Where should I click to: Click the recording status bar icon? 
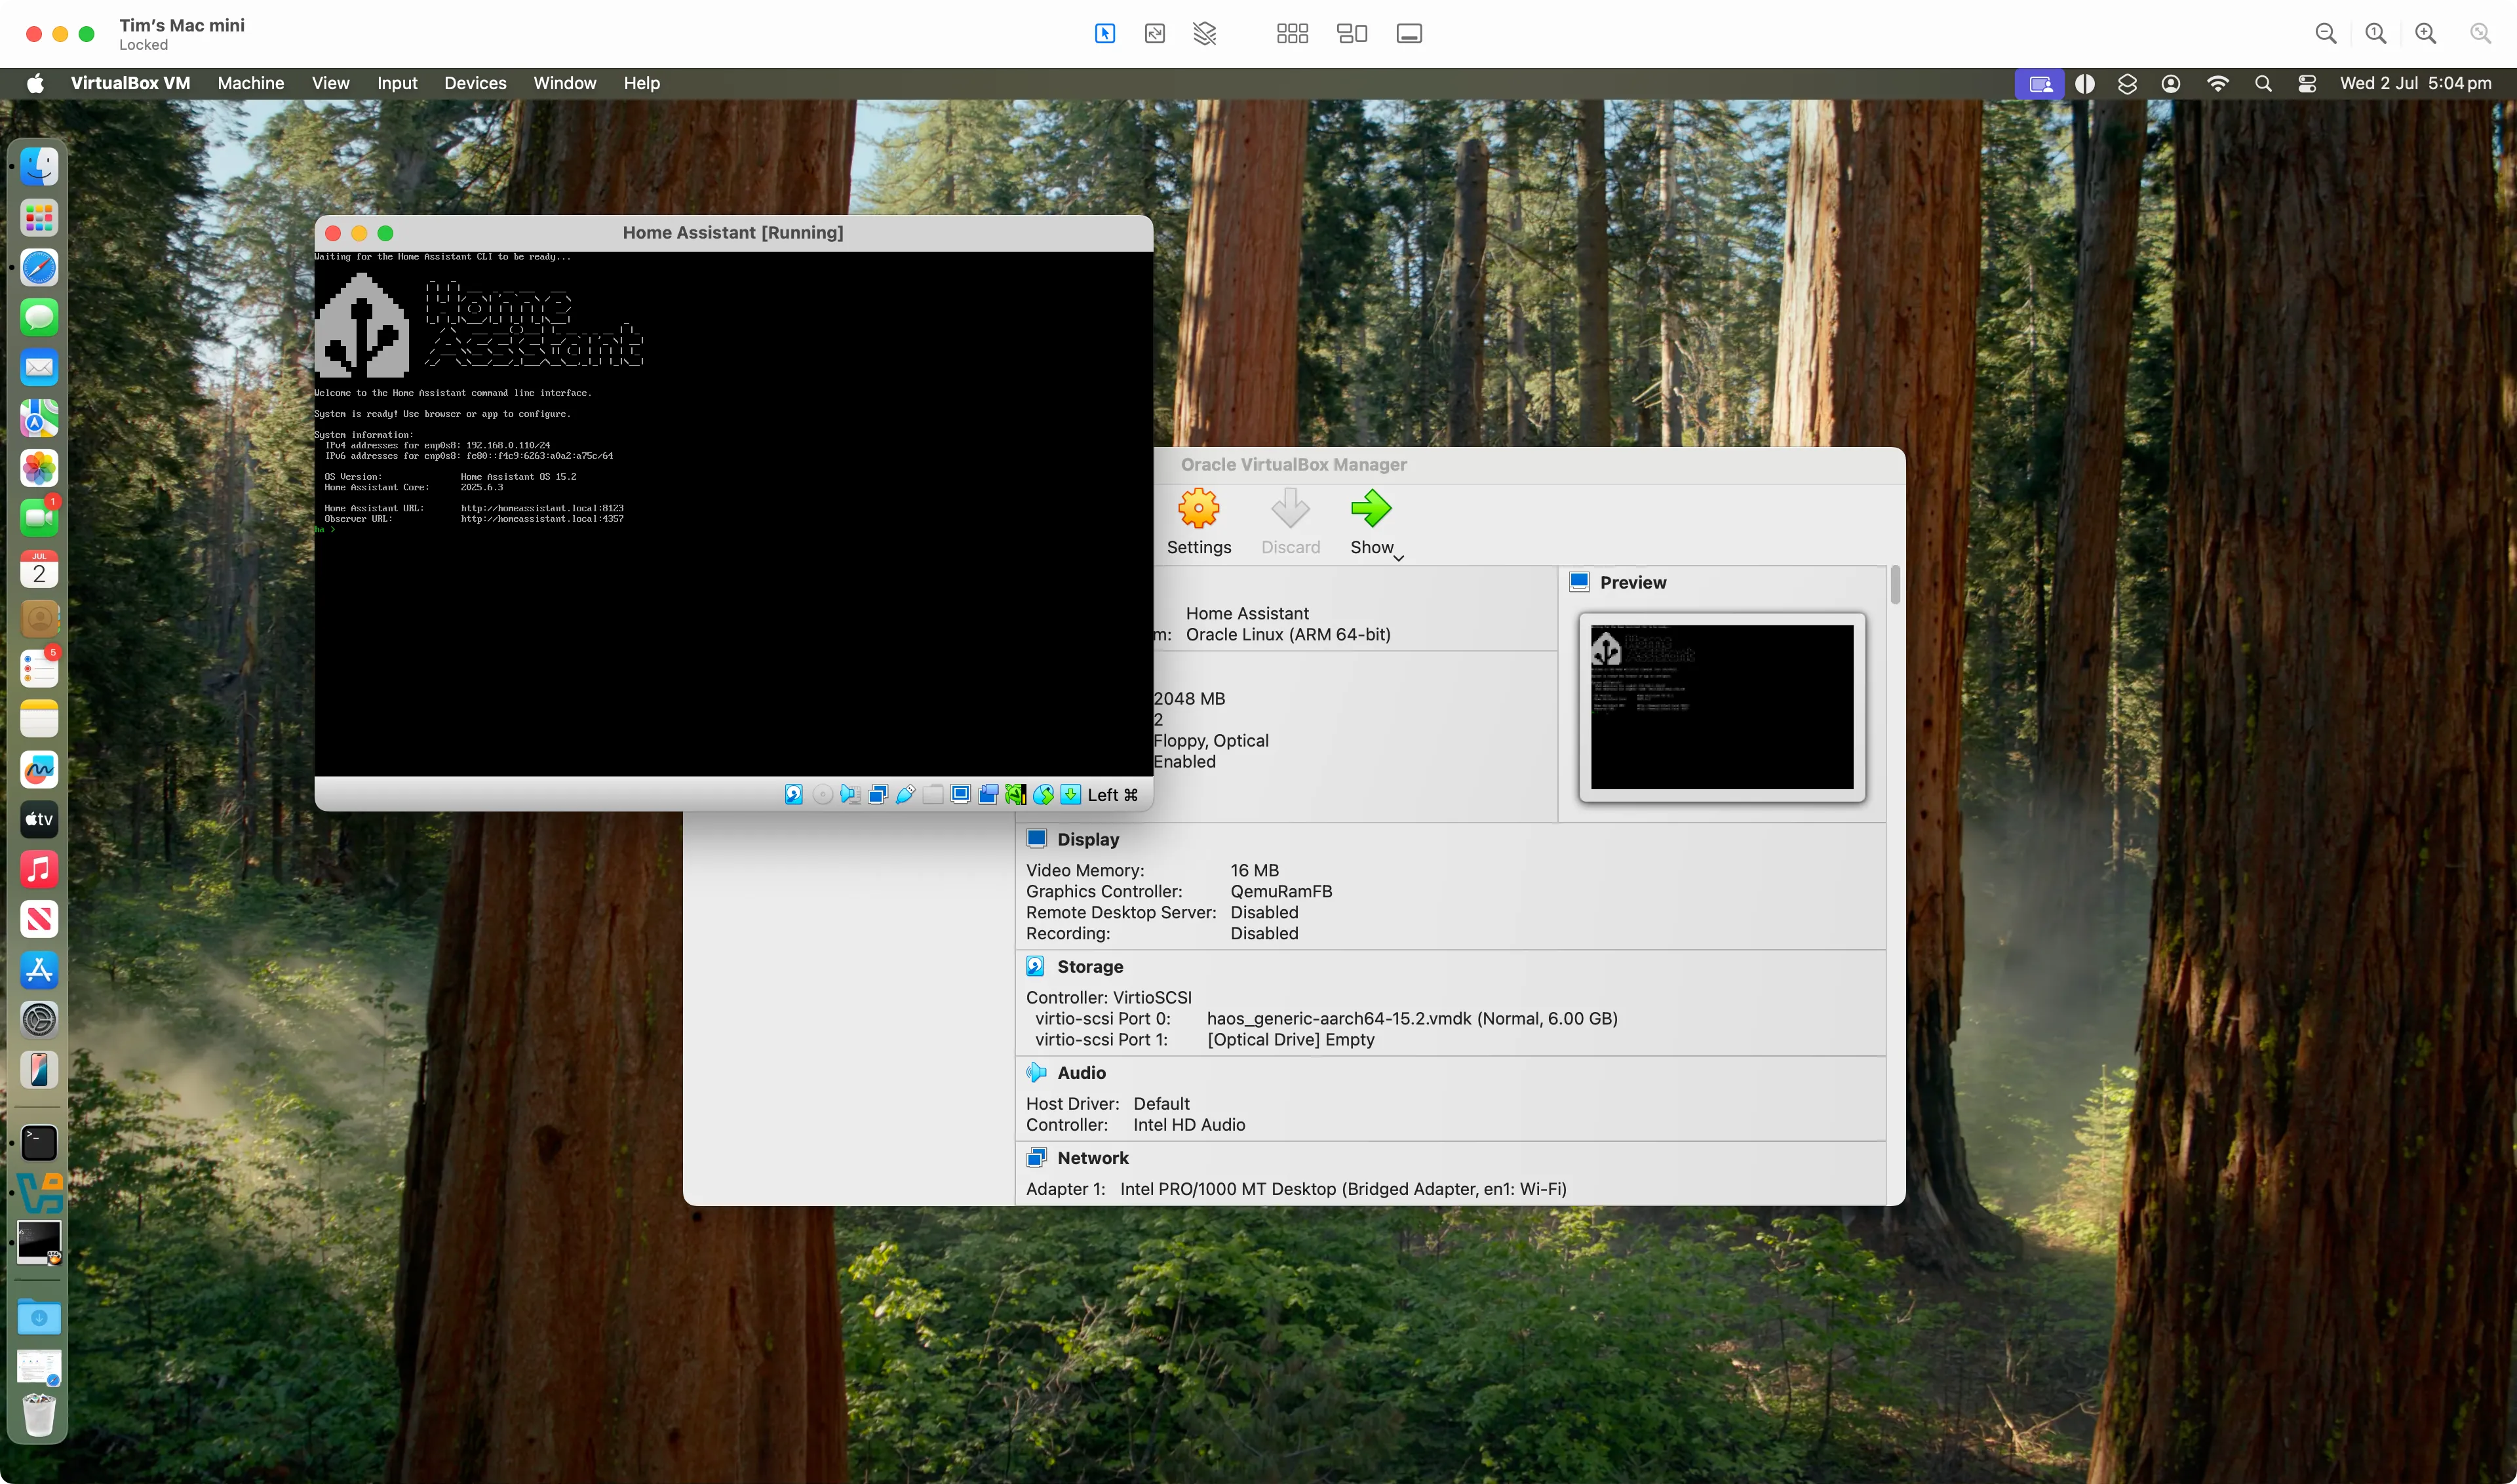point(988,795)
